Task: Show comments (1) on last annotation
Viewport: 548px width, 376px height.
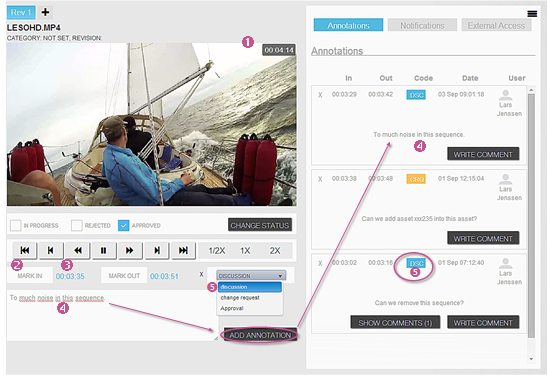Action: coord(395,323)
